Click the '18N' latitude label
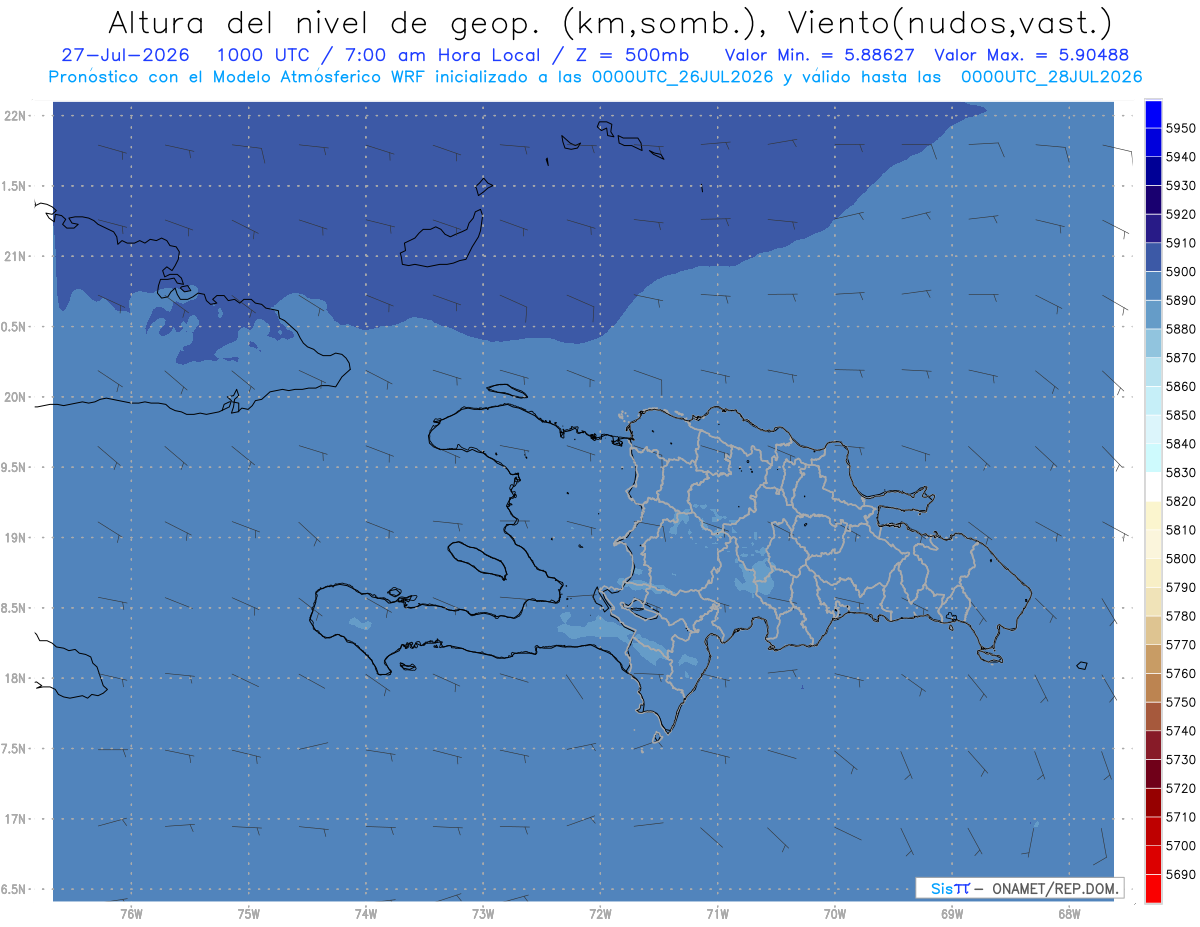Viewport: 1200px width, 927px height. (x=16, y=678)
